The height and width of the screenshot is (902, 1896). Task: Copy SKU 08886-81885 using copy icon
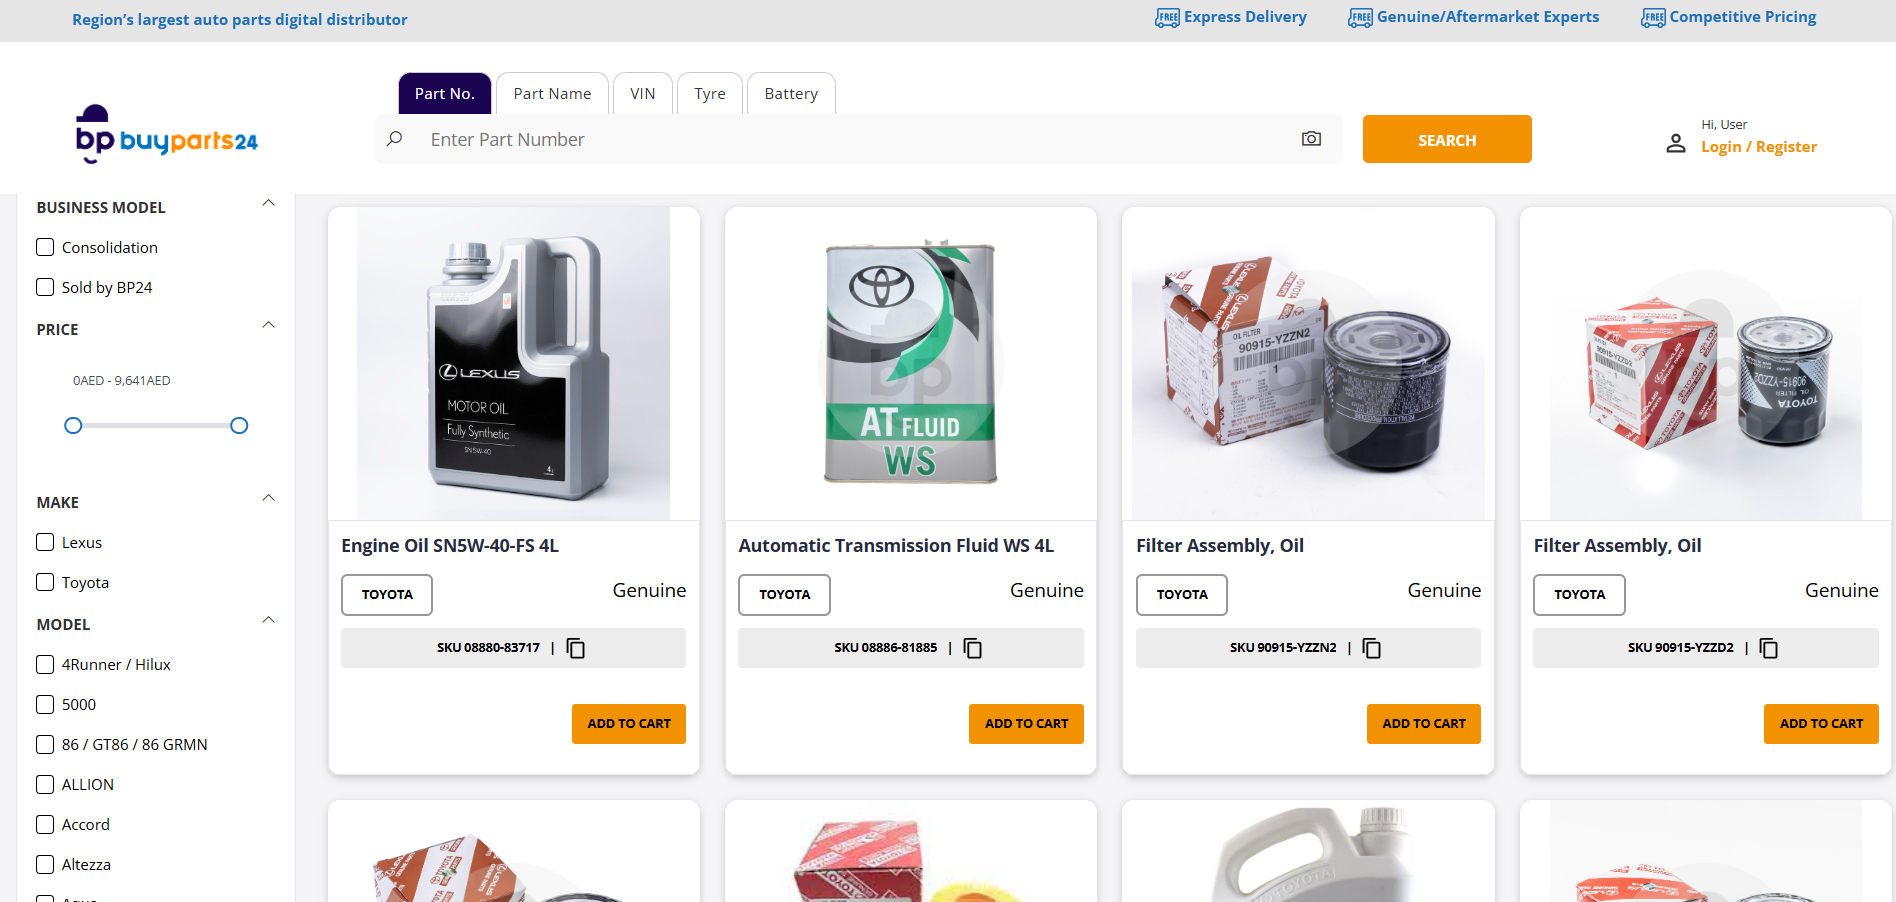pyautogui.click(x=973, y=648)
